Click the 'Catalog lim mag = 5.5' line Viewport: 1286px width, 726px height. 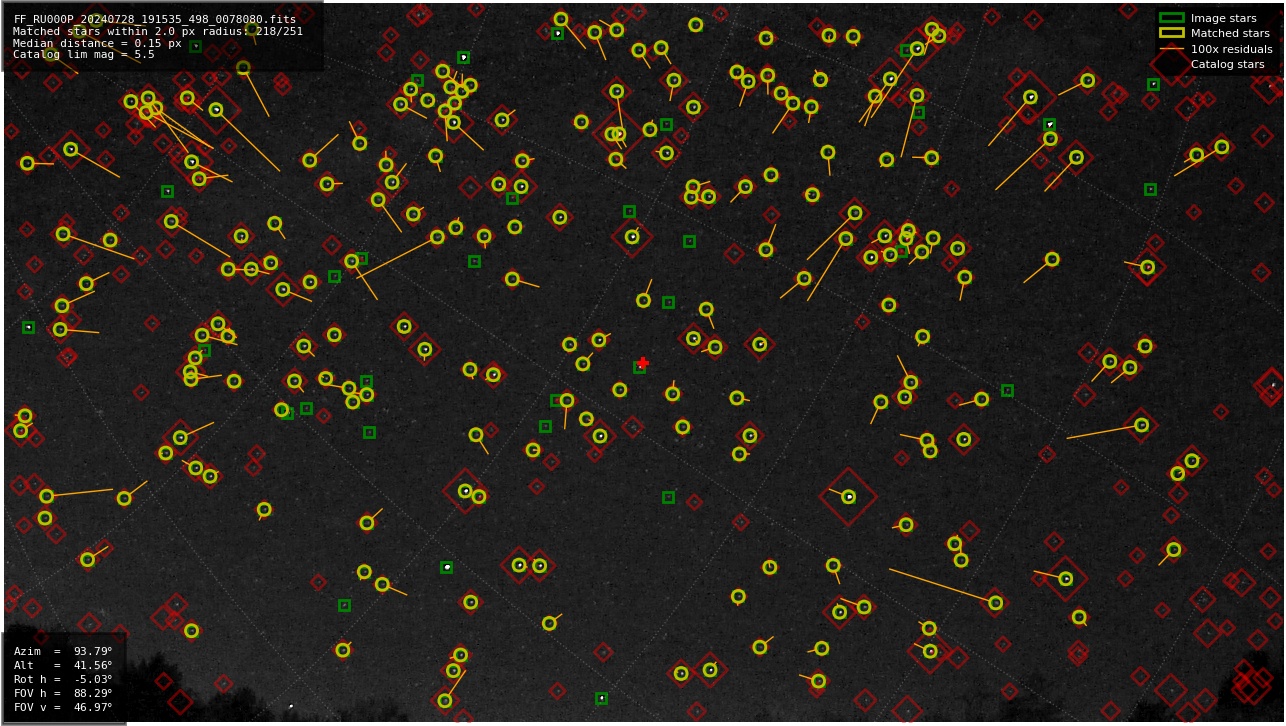84,55
